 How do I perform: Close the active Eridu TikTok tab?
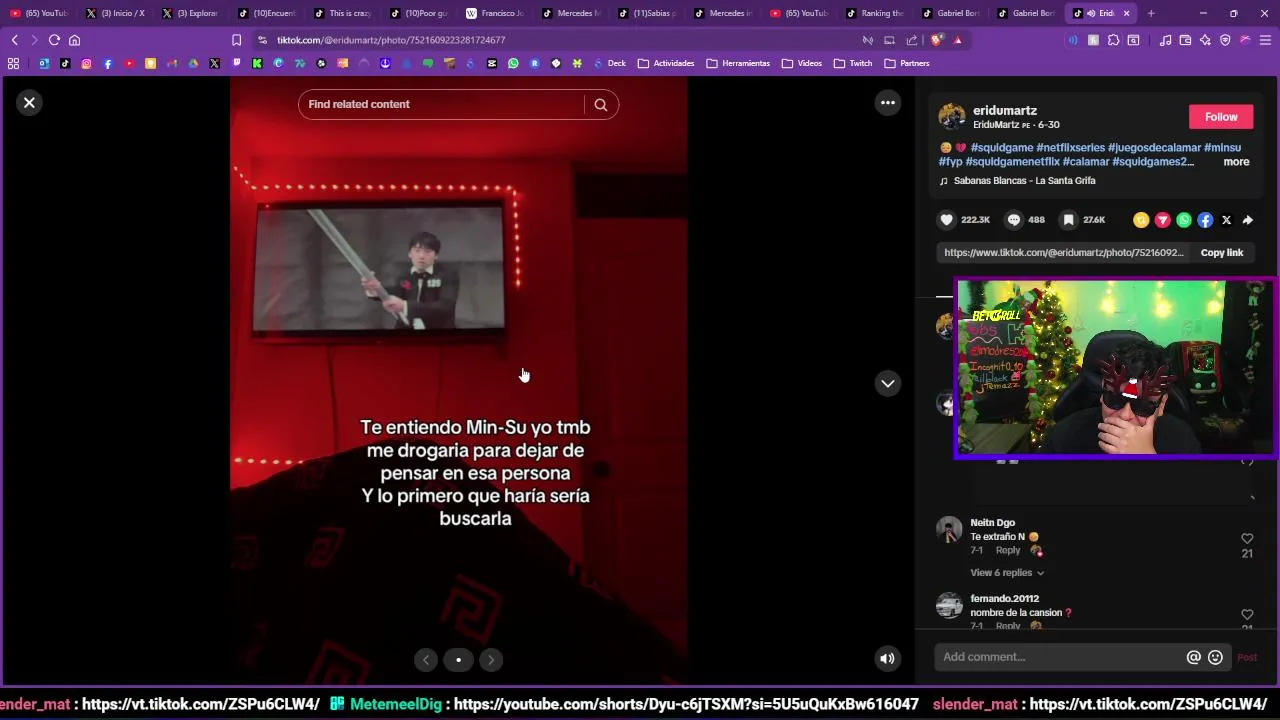tap(1126, 13)
